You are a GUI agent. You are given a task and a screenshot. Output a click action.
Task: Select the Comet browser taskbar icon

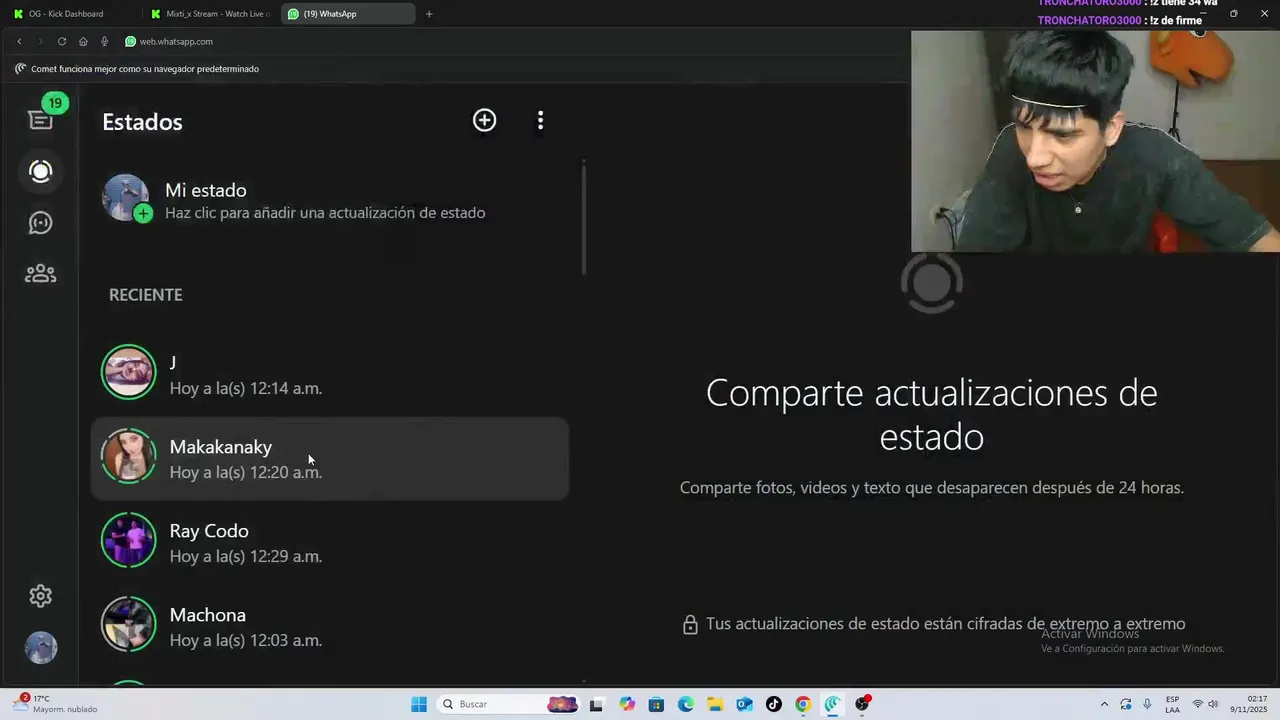pyautogui.click(x=832, y=704)
